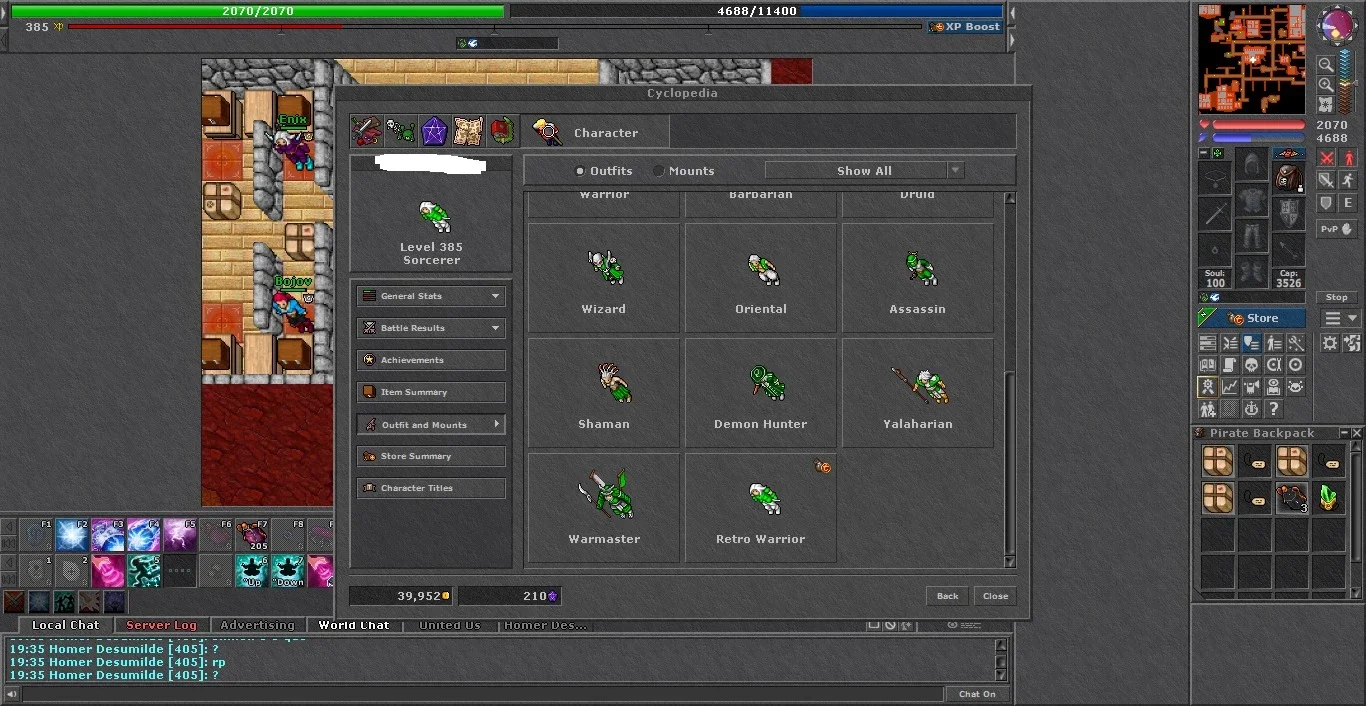Click the Back button in Cyclopedia
1366x706 pixels.
click(x=947, y=596)
